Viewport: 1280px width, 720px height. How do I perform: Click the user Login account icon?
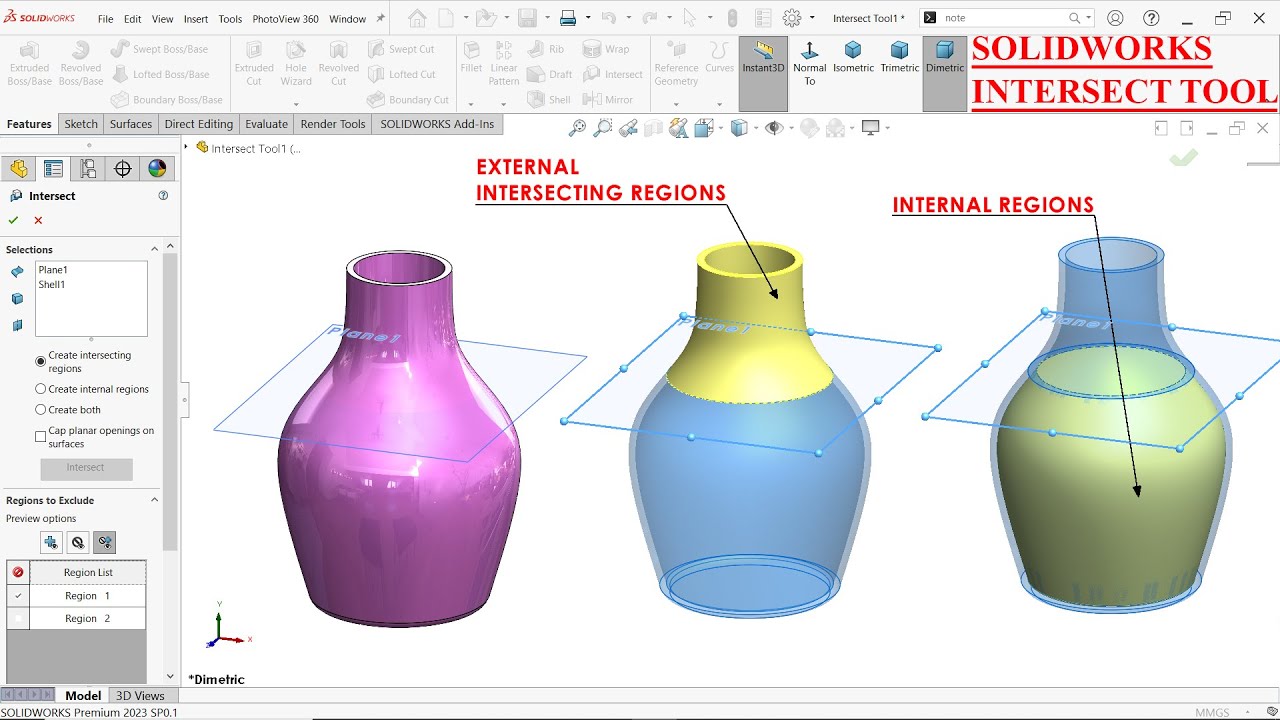click(1115, 18)
